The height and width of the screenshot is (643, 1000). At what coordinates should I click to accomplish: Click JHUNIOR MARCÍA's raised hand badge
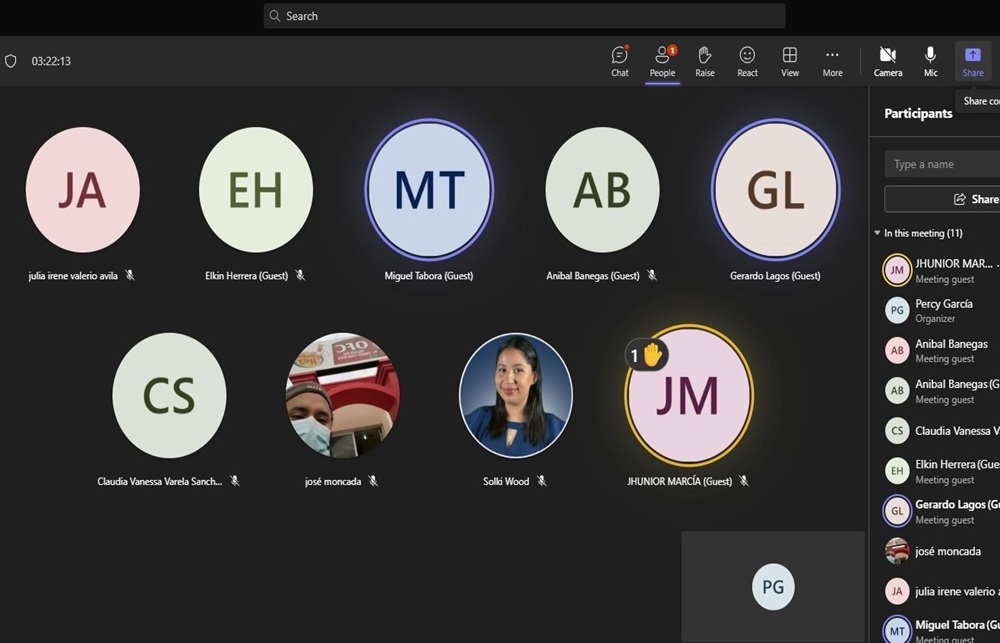coord(647,355)
